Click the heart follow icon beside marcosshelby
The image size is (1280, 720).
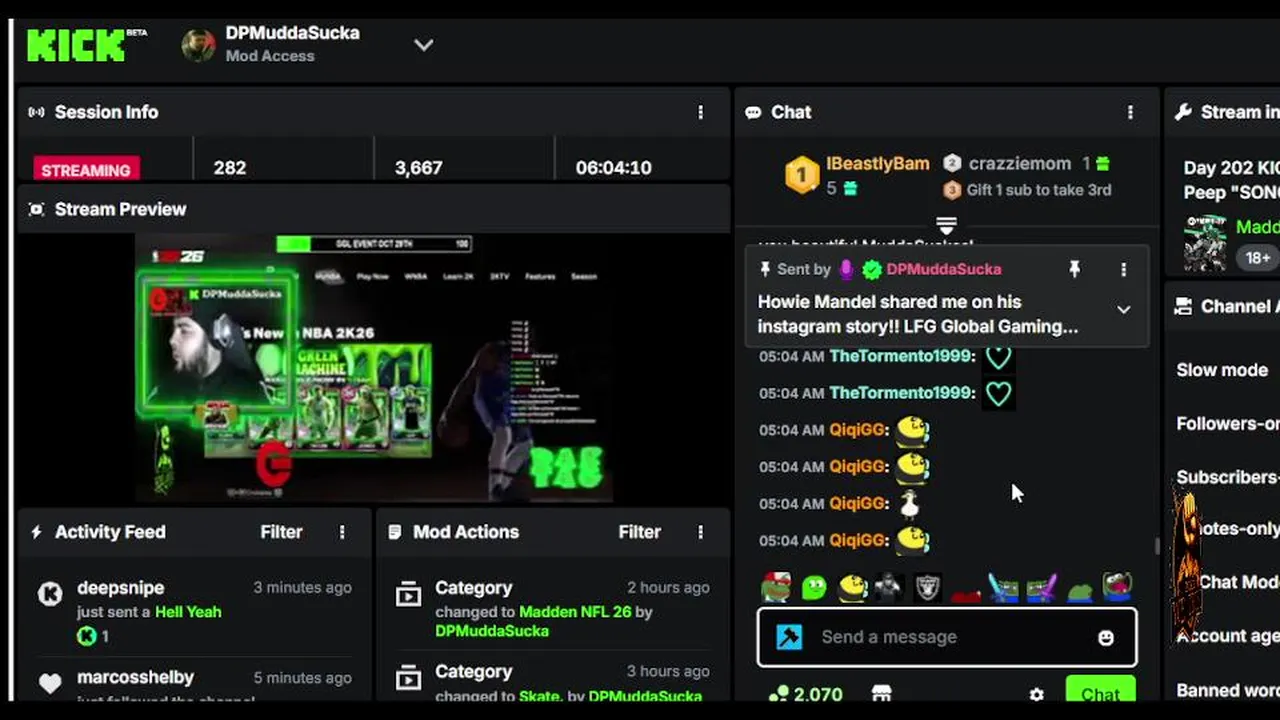pos(50,684)
